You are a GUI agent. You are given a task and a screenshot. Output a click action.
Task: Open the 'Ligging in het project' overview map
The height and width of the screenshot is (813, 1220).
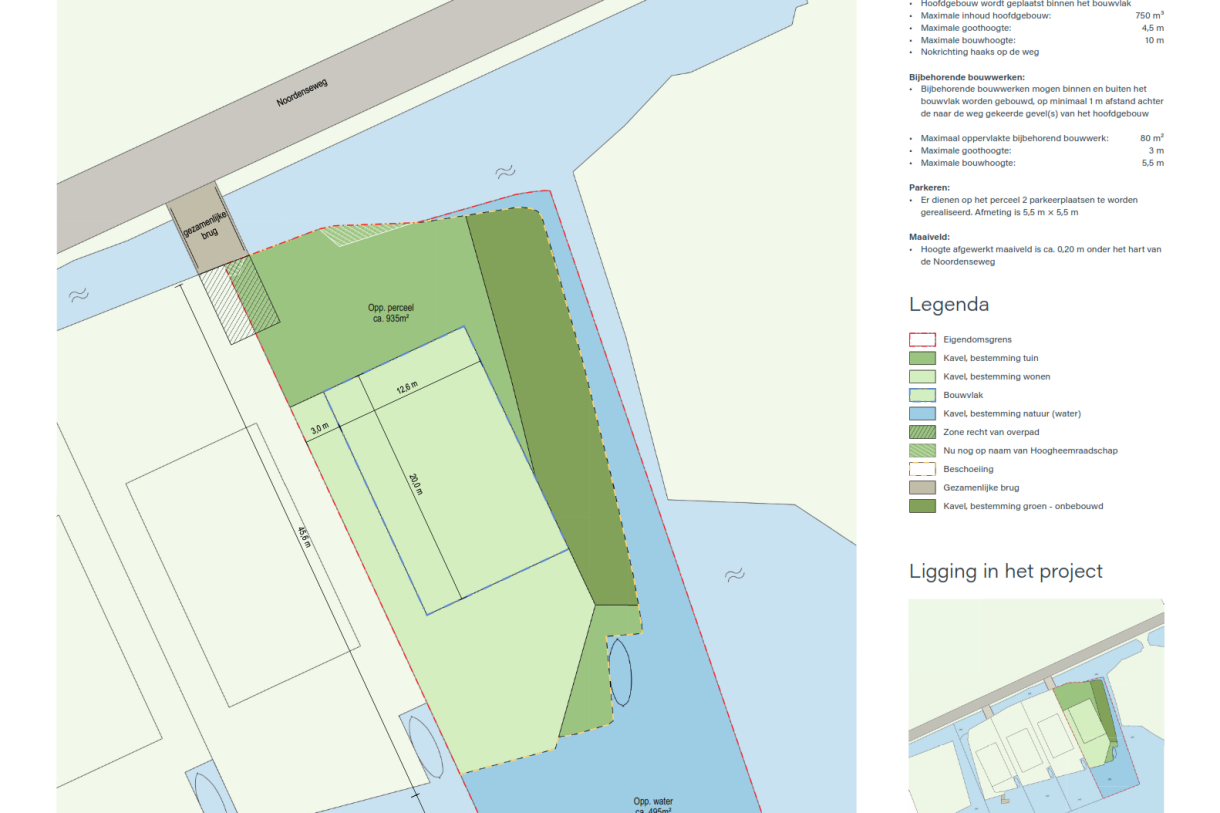[x=1035, y=705]
